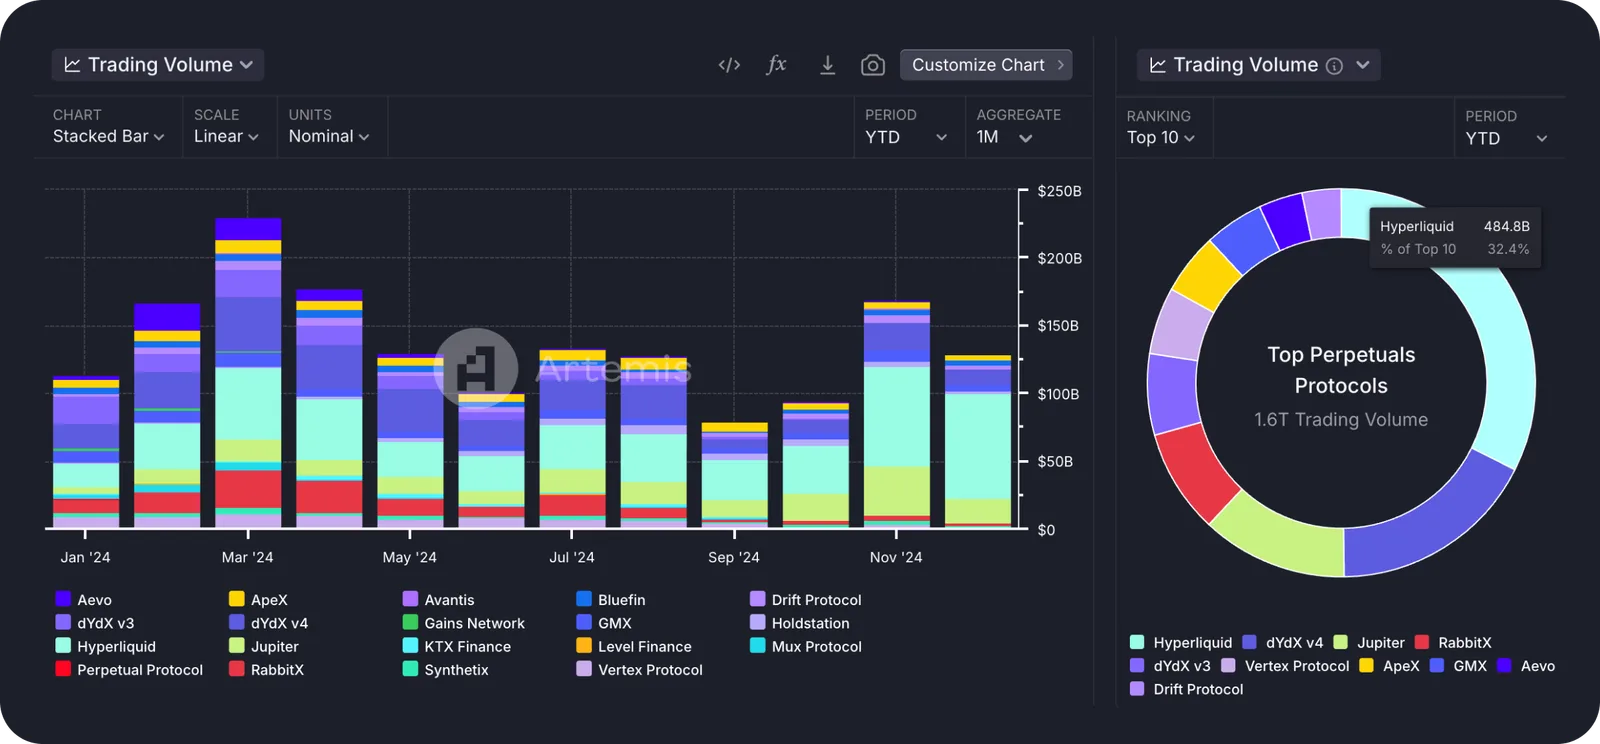Open Customize Chart

tap(986, 65)
